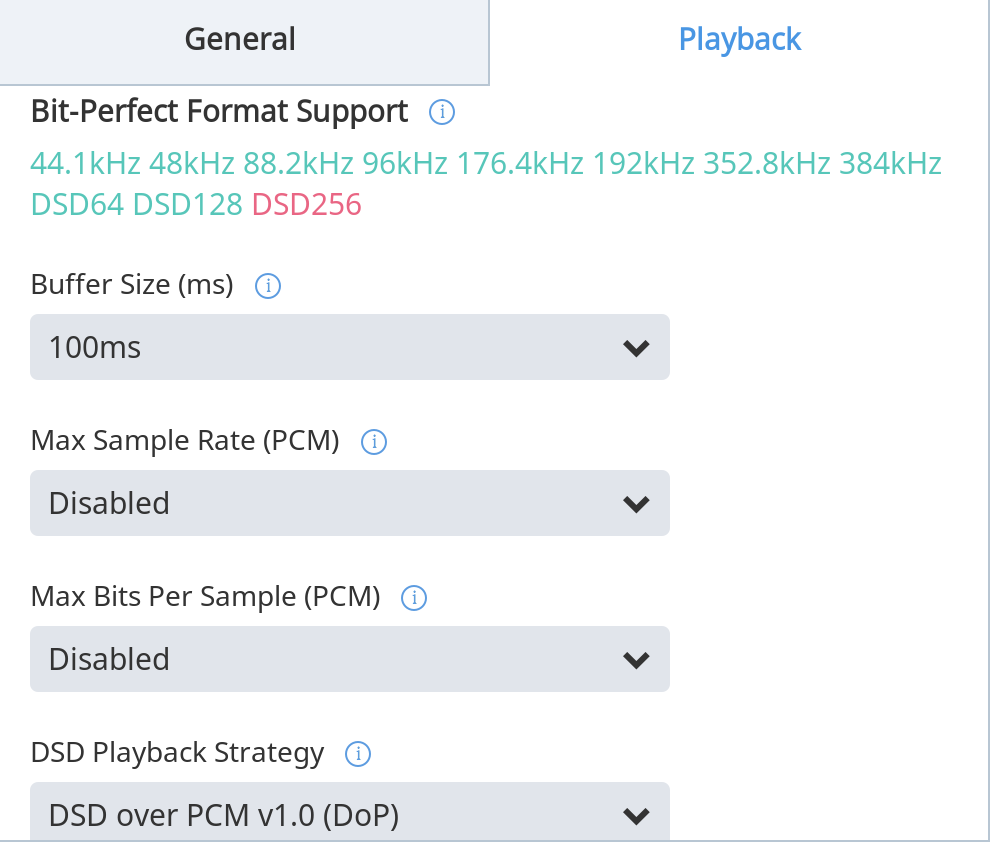Image resolution: width=992 pixels, height=846 pixels.
Task: Click info icon next to Buffer Size
Action: (268, 286)
